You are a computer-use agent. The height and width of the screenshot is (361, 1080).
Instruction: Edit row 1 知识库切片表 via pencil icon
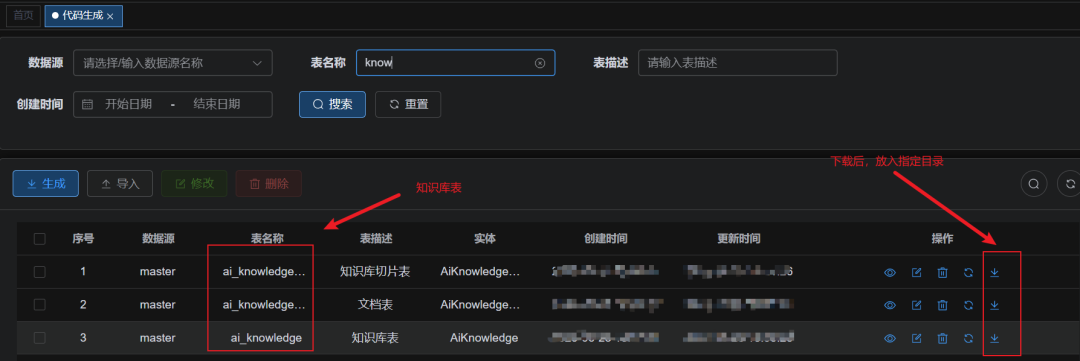pyautogui.click(x=916, y=272)
